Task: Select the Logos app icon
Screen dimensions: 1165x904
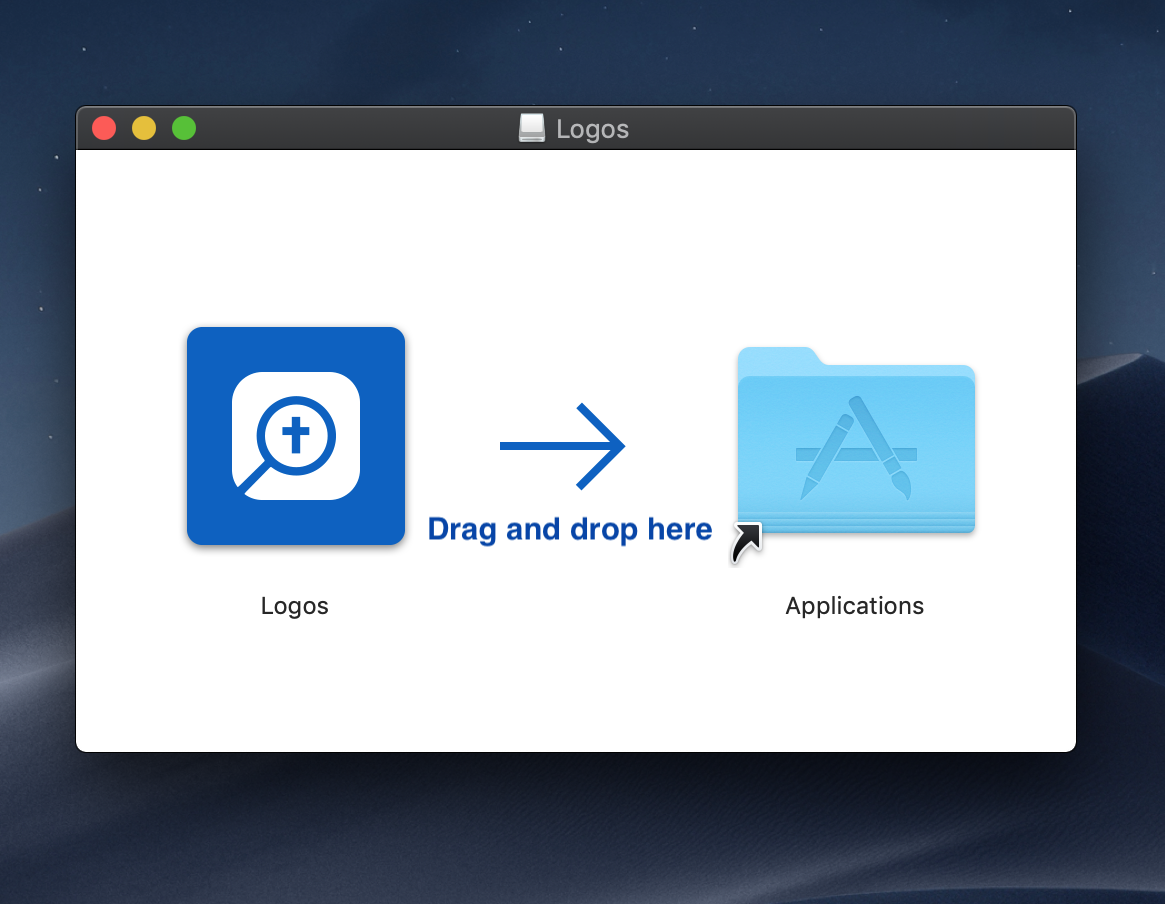Action: point(296,436)
